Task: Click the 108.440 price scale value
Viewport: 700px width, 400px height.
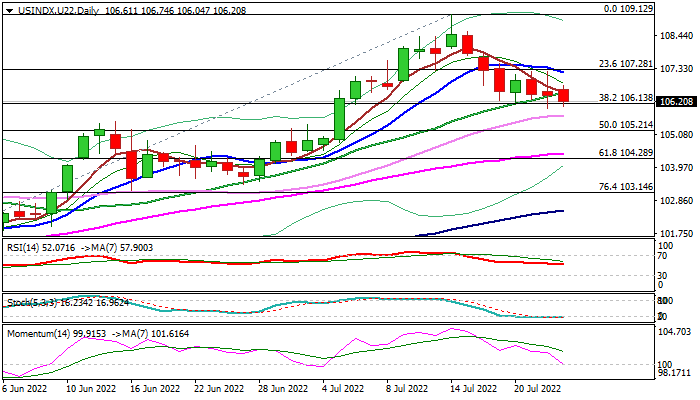Action: (676, 36)
